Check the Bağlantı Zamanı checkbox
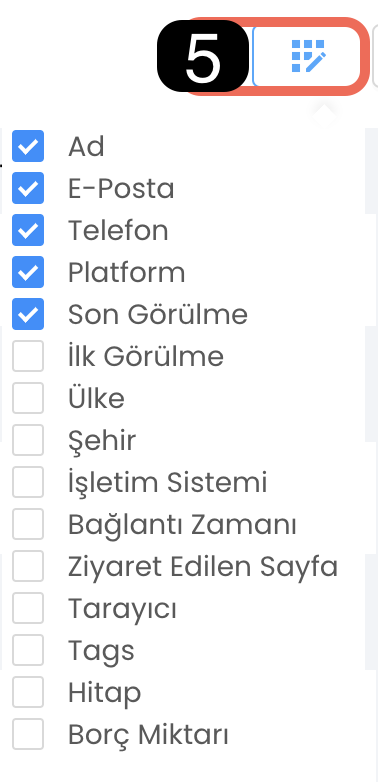378x782 pixels. pos(28,523)
